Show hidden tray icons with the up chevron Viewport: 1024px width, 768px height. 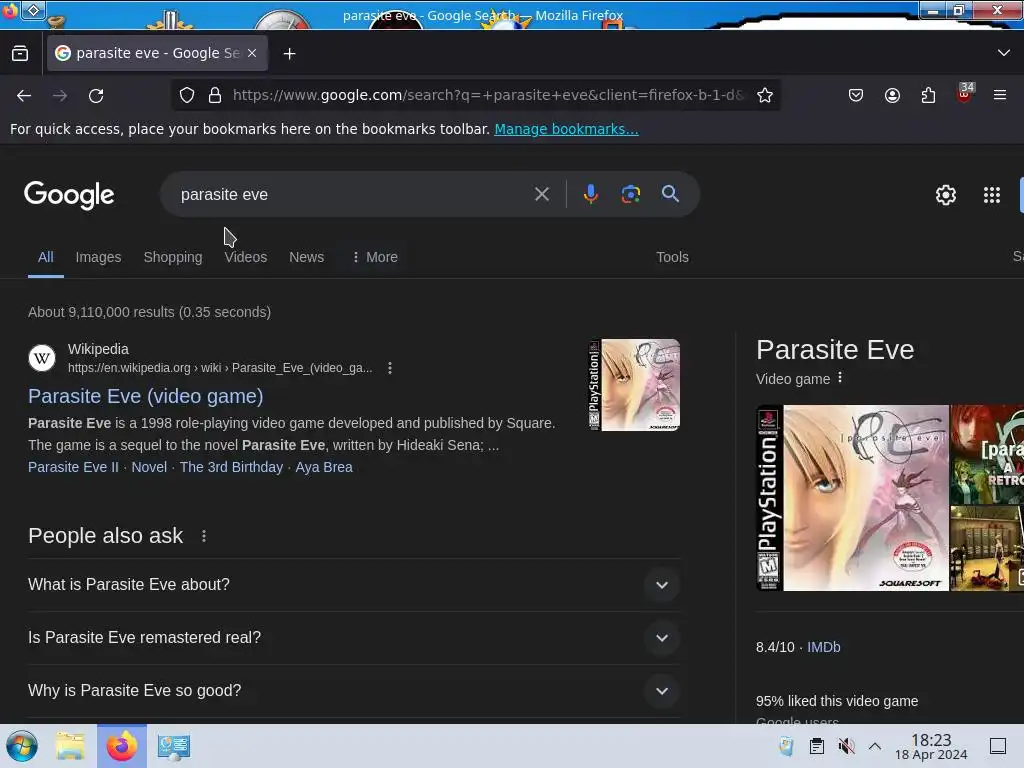(x=875, y=746)
